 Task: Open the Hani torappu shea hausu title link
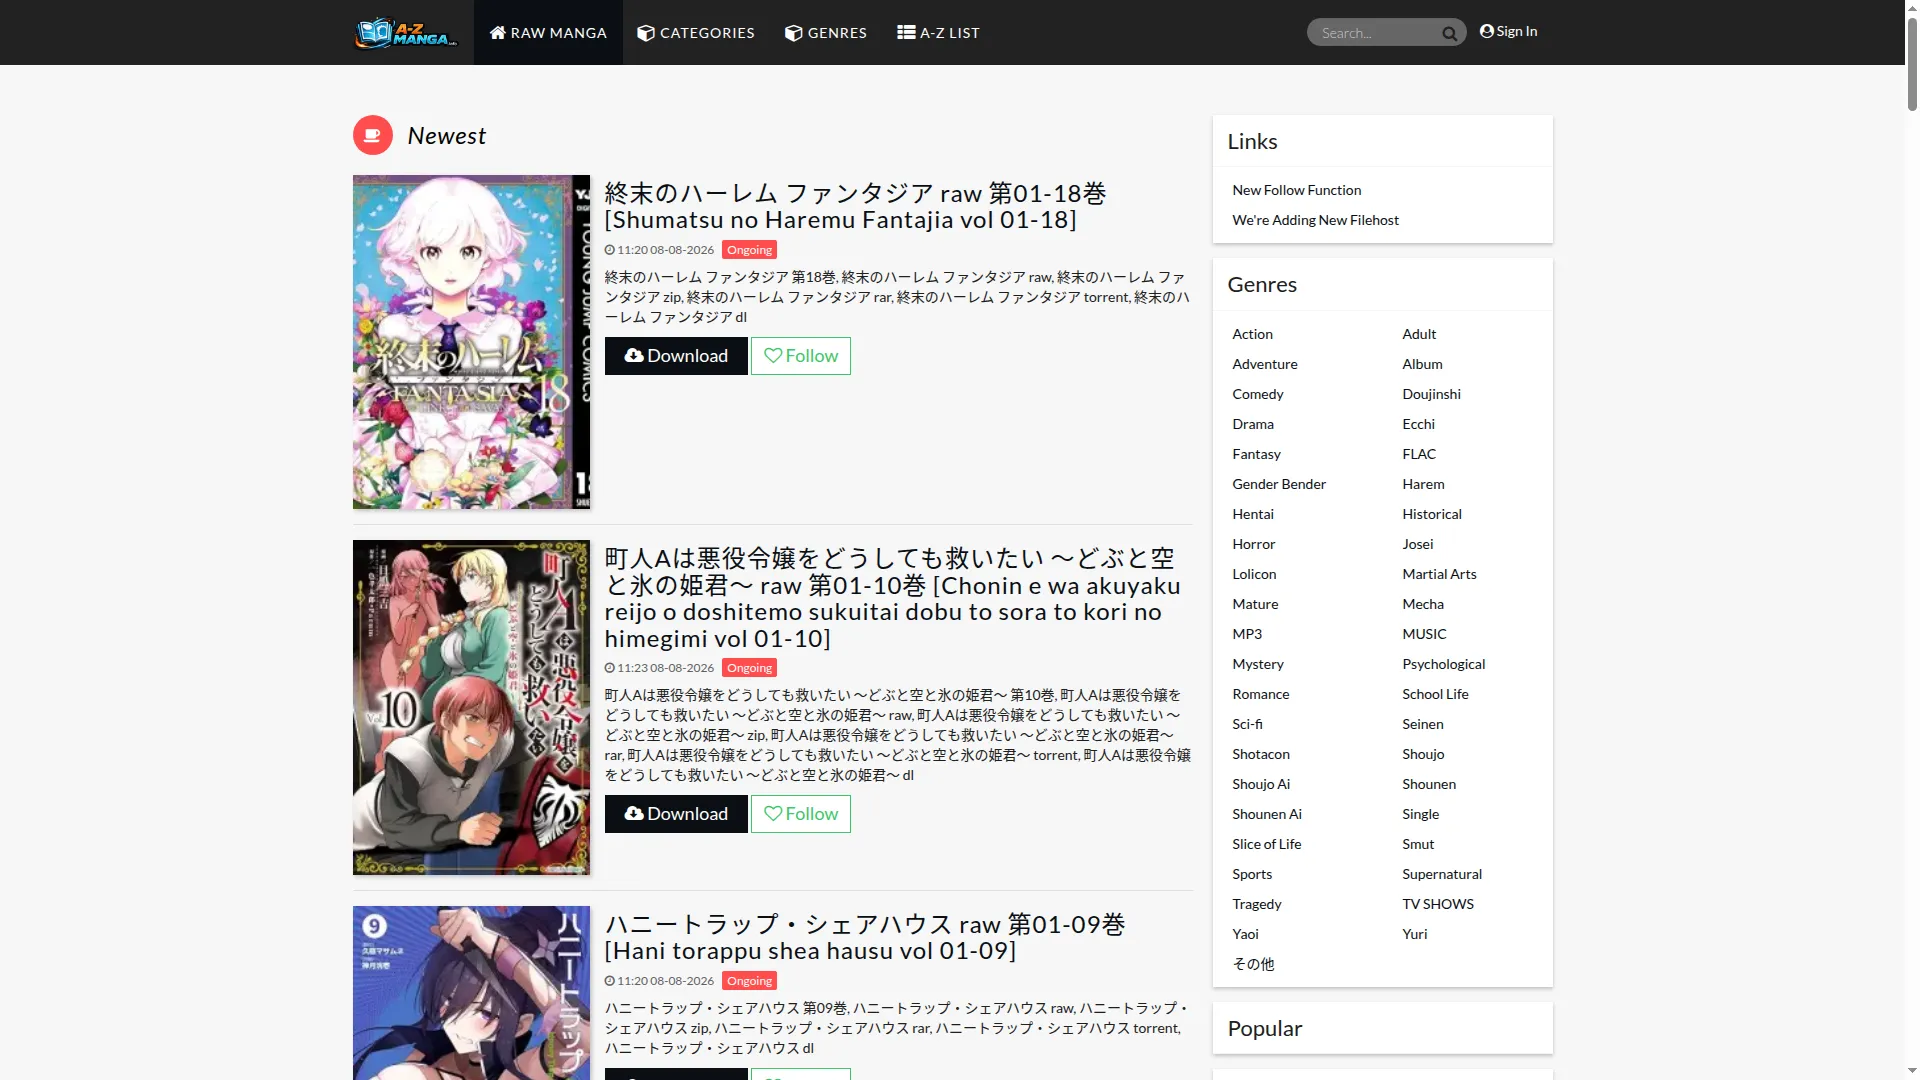coord(865,938)
